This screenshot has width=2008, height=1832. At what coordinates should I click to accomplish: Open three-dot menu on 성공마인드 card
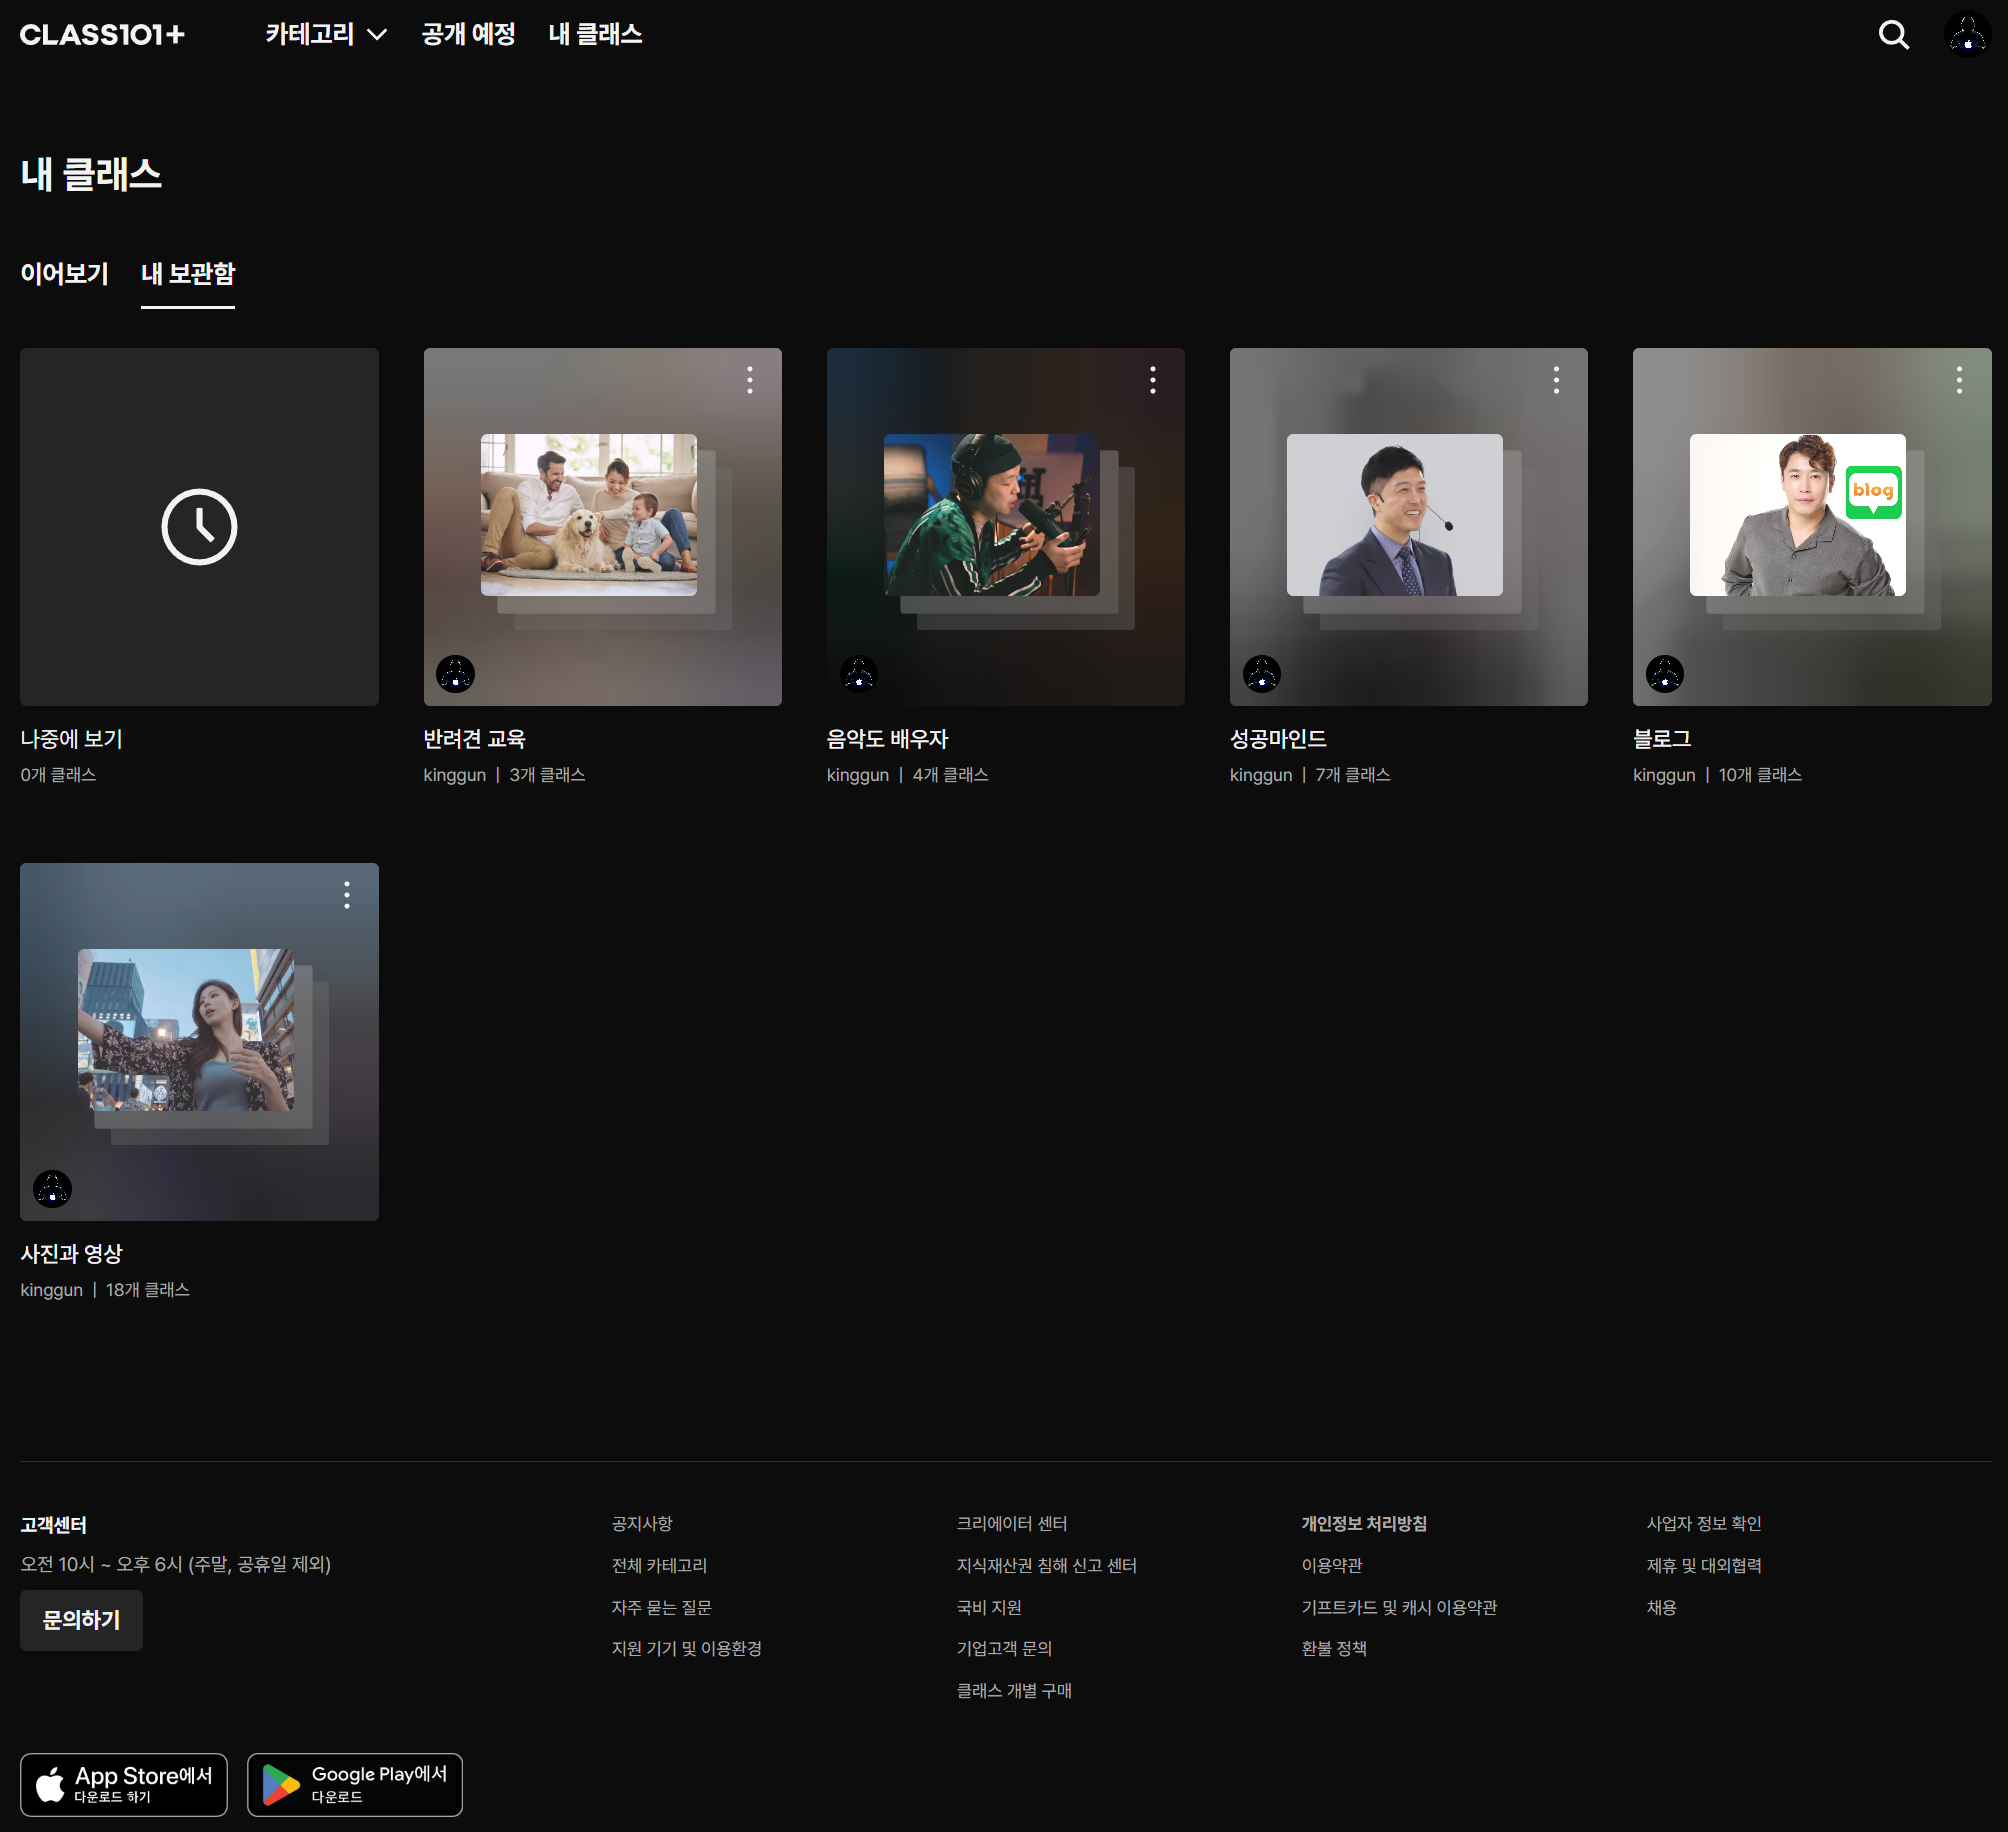click(x=1556, y=380)
